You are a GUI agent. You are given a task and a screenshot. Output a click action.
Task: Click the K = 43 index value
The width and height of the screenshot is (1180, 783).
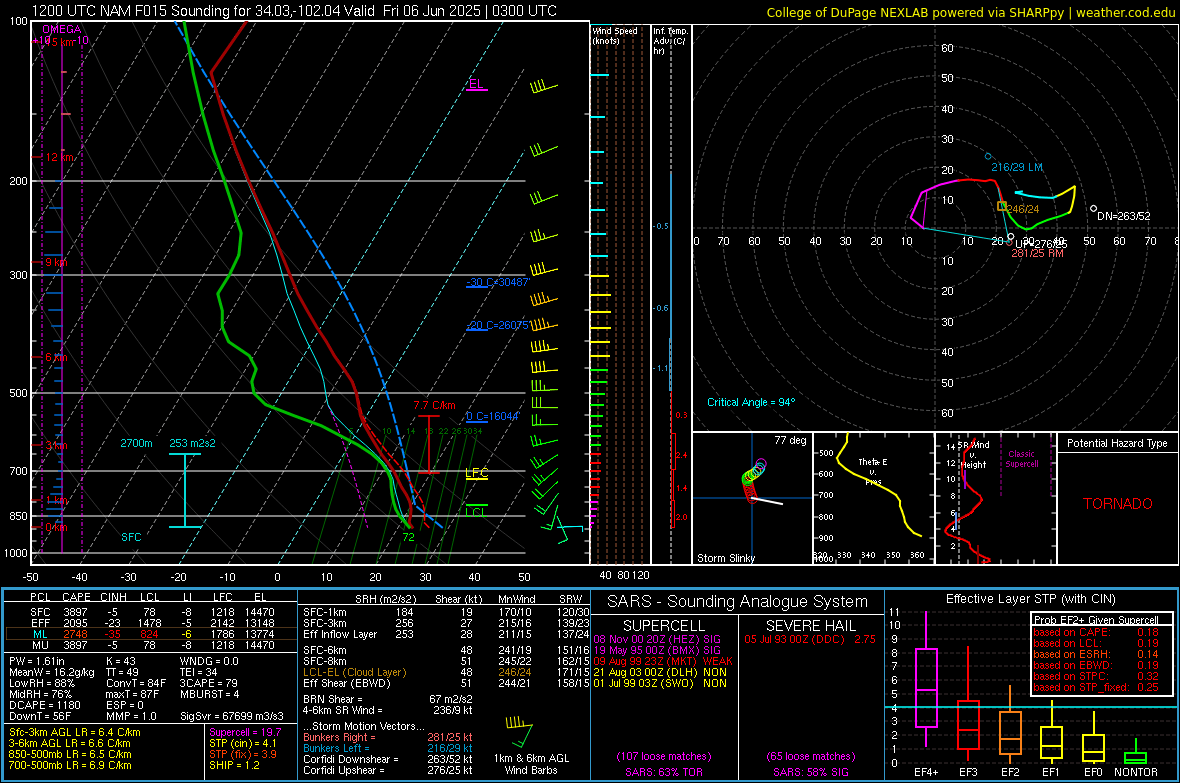pos(120,661)
